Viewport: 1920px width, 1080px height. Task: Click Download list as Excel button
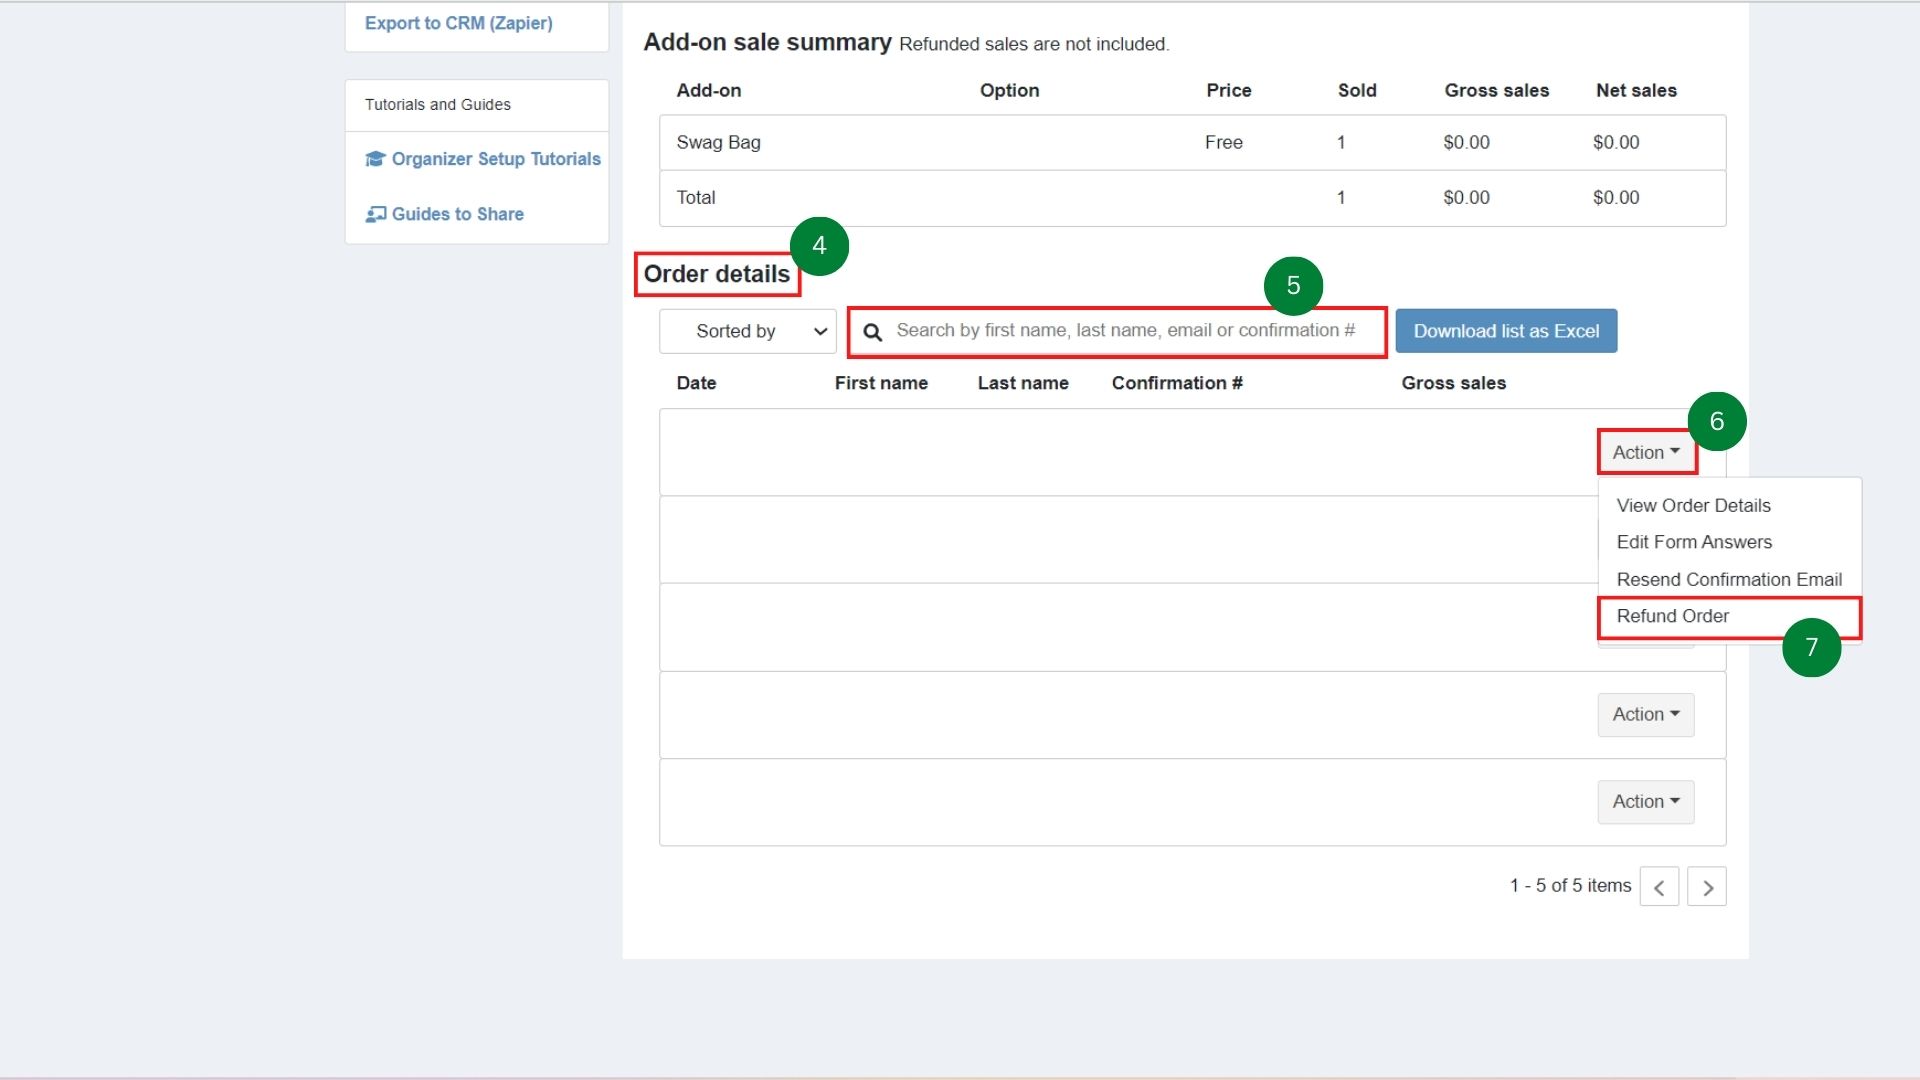1506,331
